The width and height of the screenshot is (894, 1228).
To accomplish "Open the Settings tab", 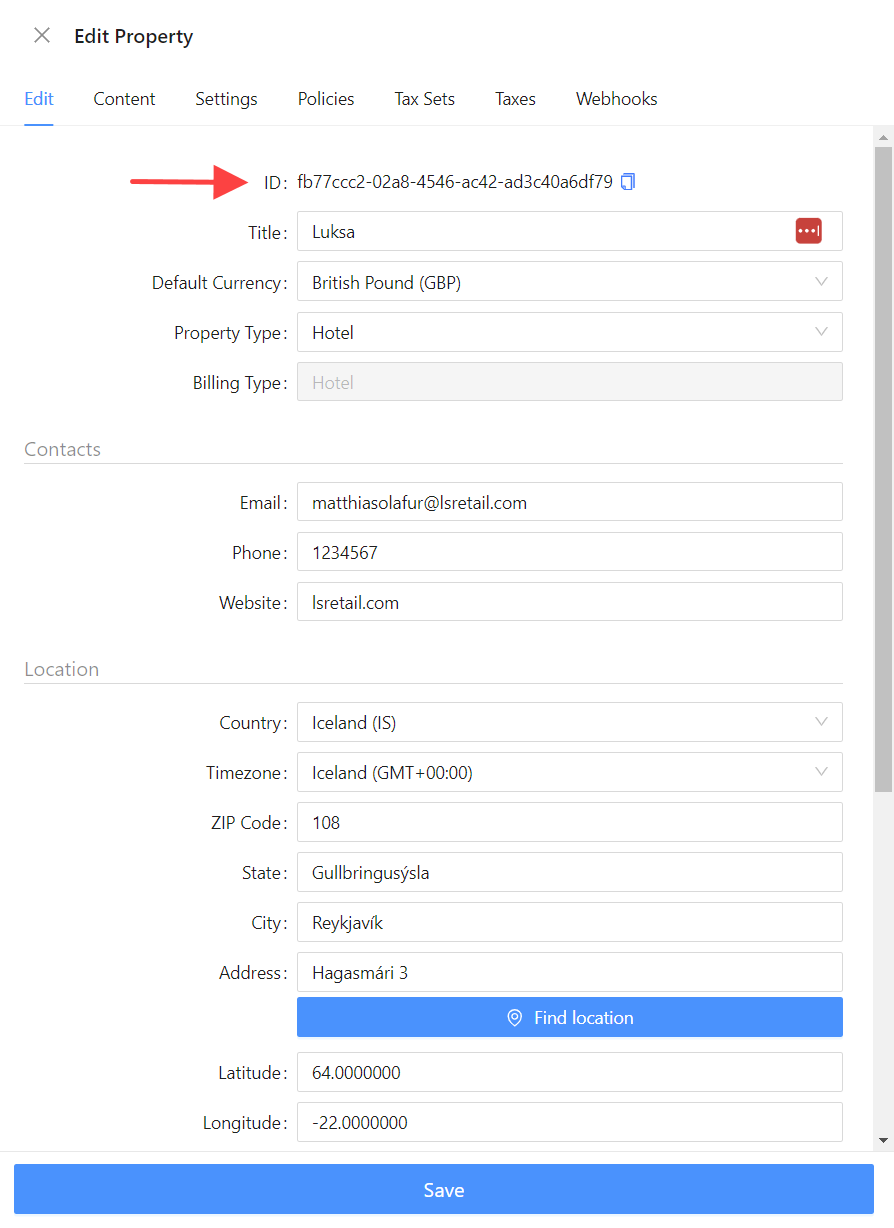I will [x=226, y=99].
